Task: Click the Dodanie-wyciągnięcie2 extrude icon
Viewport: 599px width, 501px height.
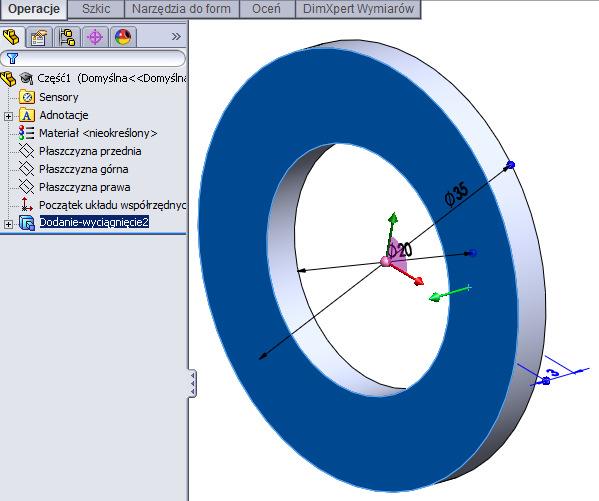Action: click(x=27, y=223)
